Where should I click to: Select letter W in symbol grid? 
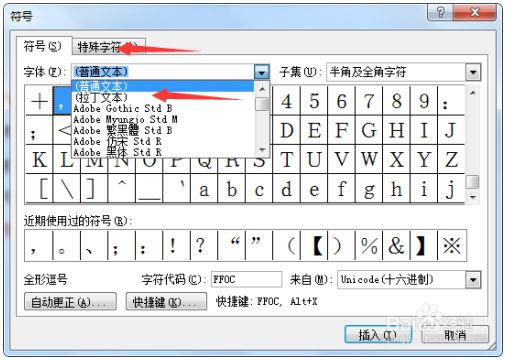point(369,159)
